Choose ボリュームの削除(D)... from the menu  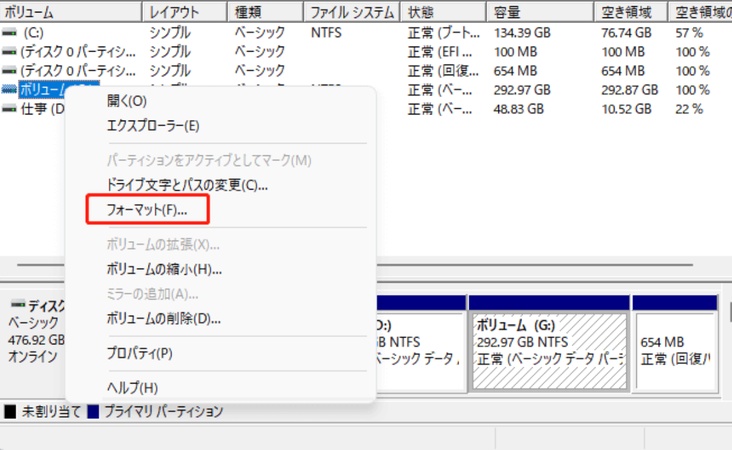pyautogui.click(x=163, y=318)
